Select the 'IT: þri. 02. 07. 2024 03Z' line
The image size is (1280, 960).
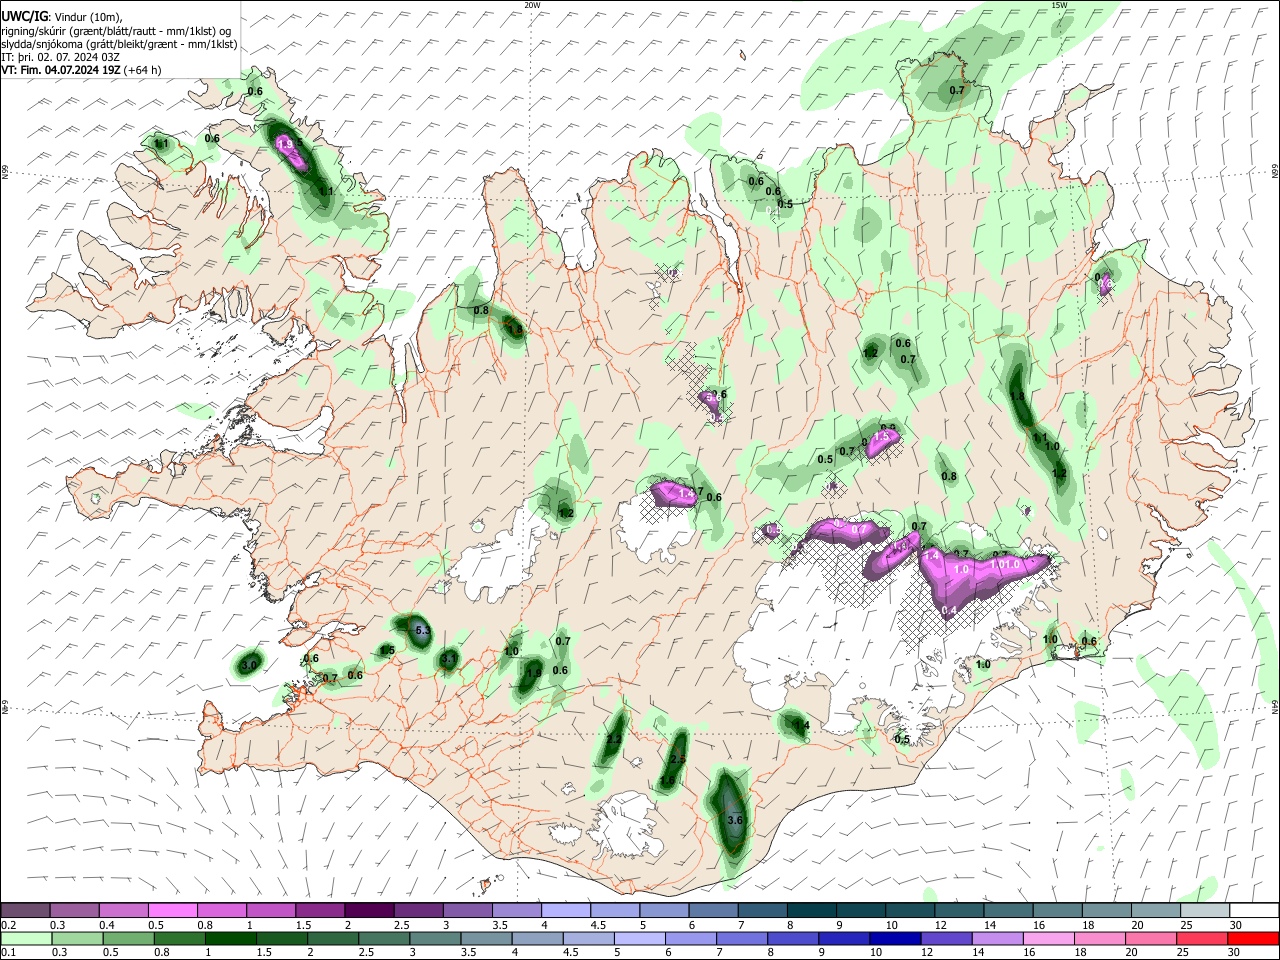point(60,57)
